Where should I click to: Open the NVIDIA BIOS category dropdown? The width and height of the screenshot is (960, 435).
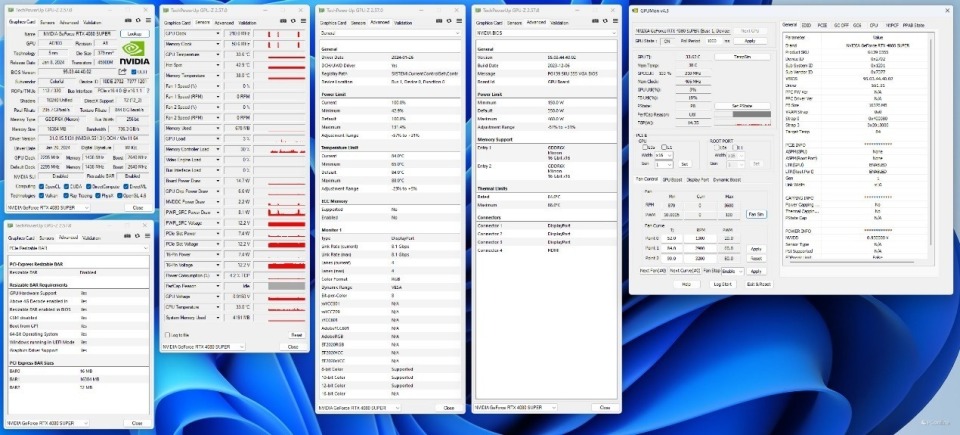546,33
